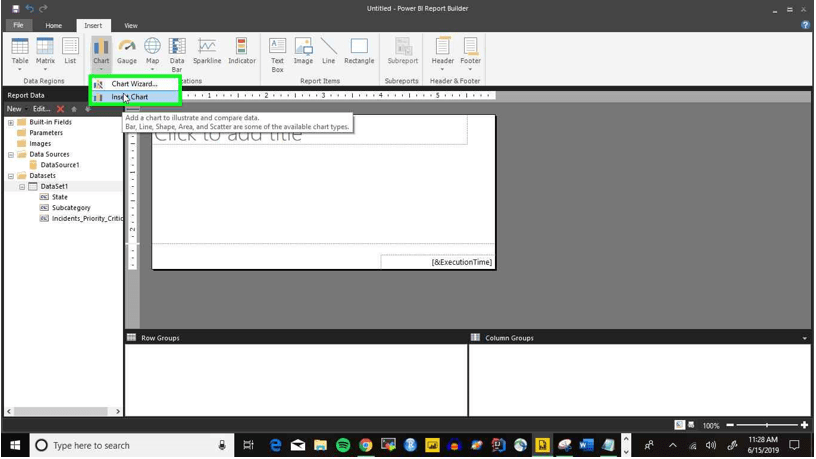Screen dimensions: 816x459
Task: Move Report Data item down
Action: pos(87,109)
